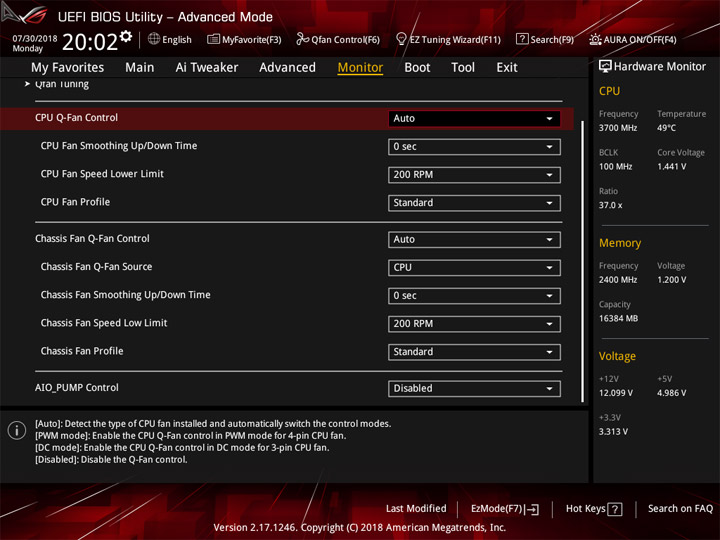Click EzMode(F7) text button
Viewport: 720px width, 540px height.
(497, 509)
